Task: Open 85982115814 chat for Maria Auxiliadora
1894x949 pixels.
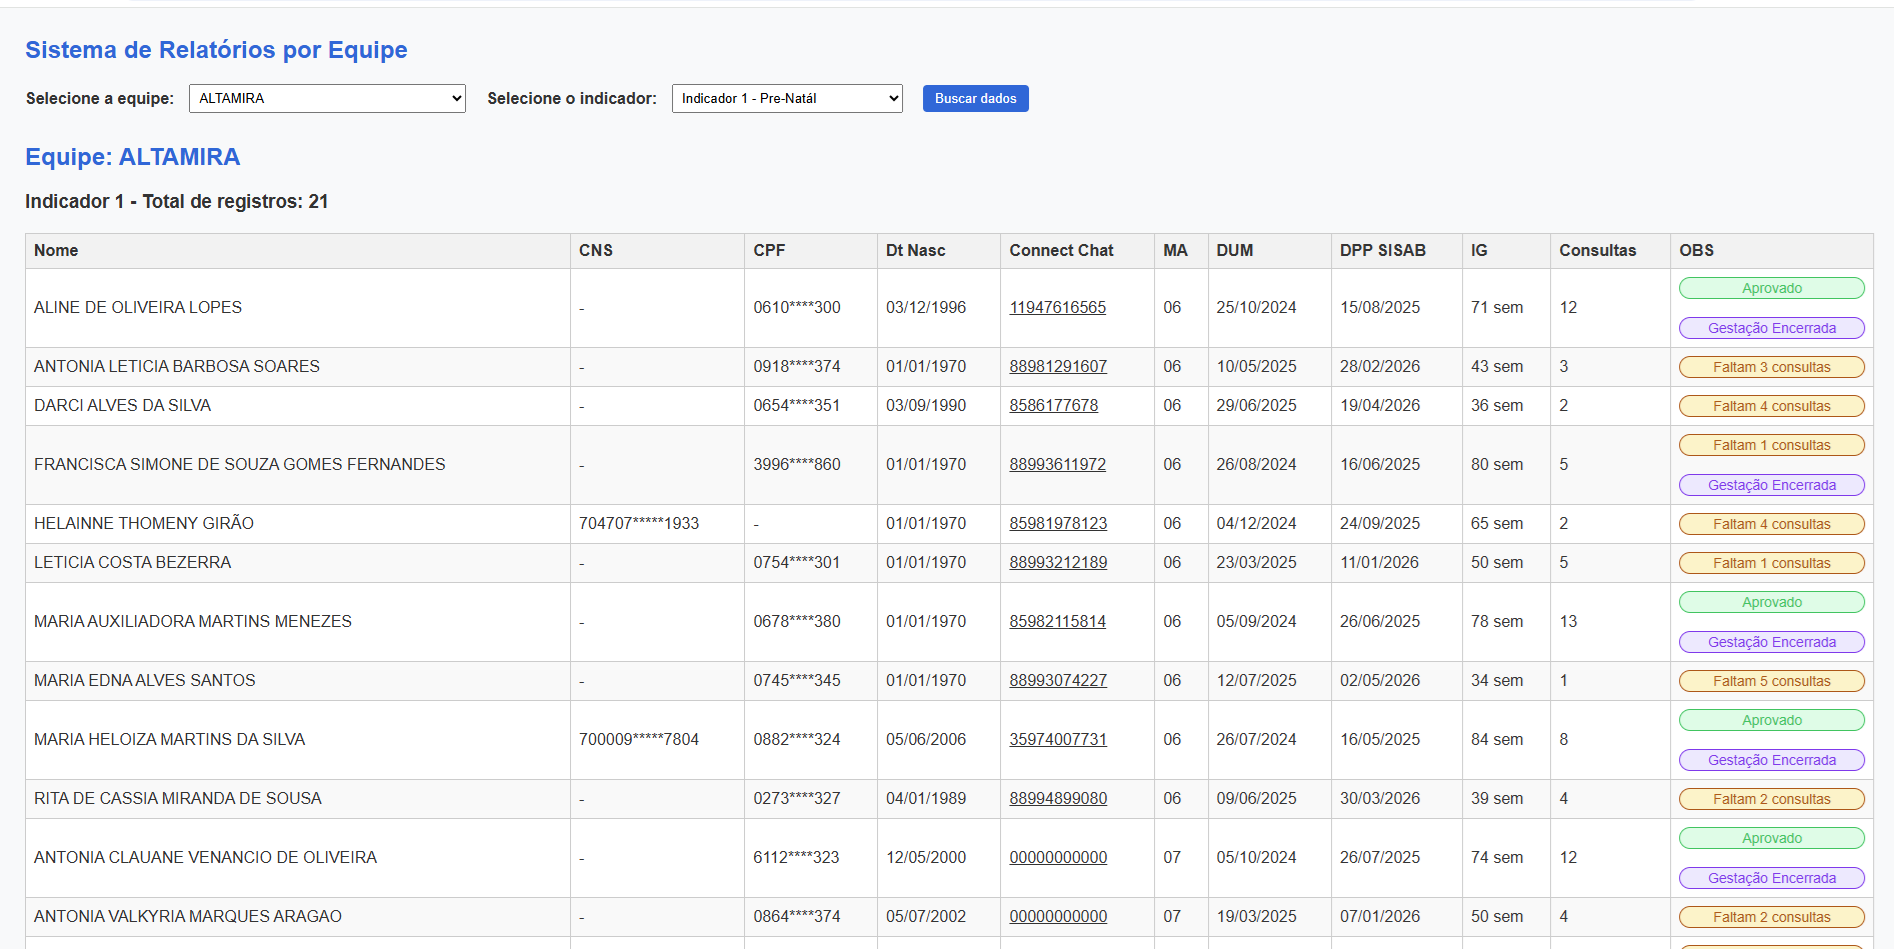Action: pos(1057,621)
